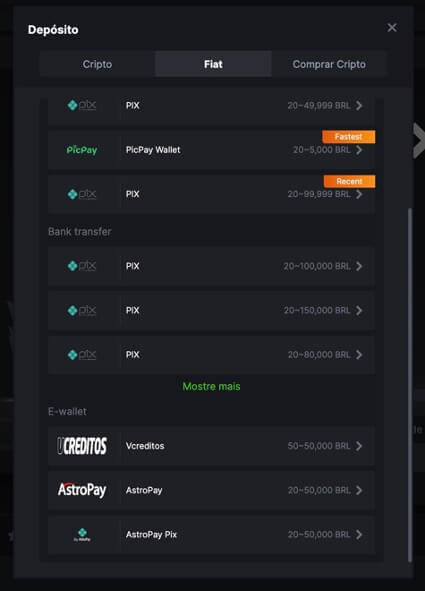Click the AstroPay Pix logo icon
Image resolution: width=425 pixels, height=591 pixels.
tap(82, 534)
